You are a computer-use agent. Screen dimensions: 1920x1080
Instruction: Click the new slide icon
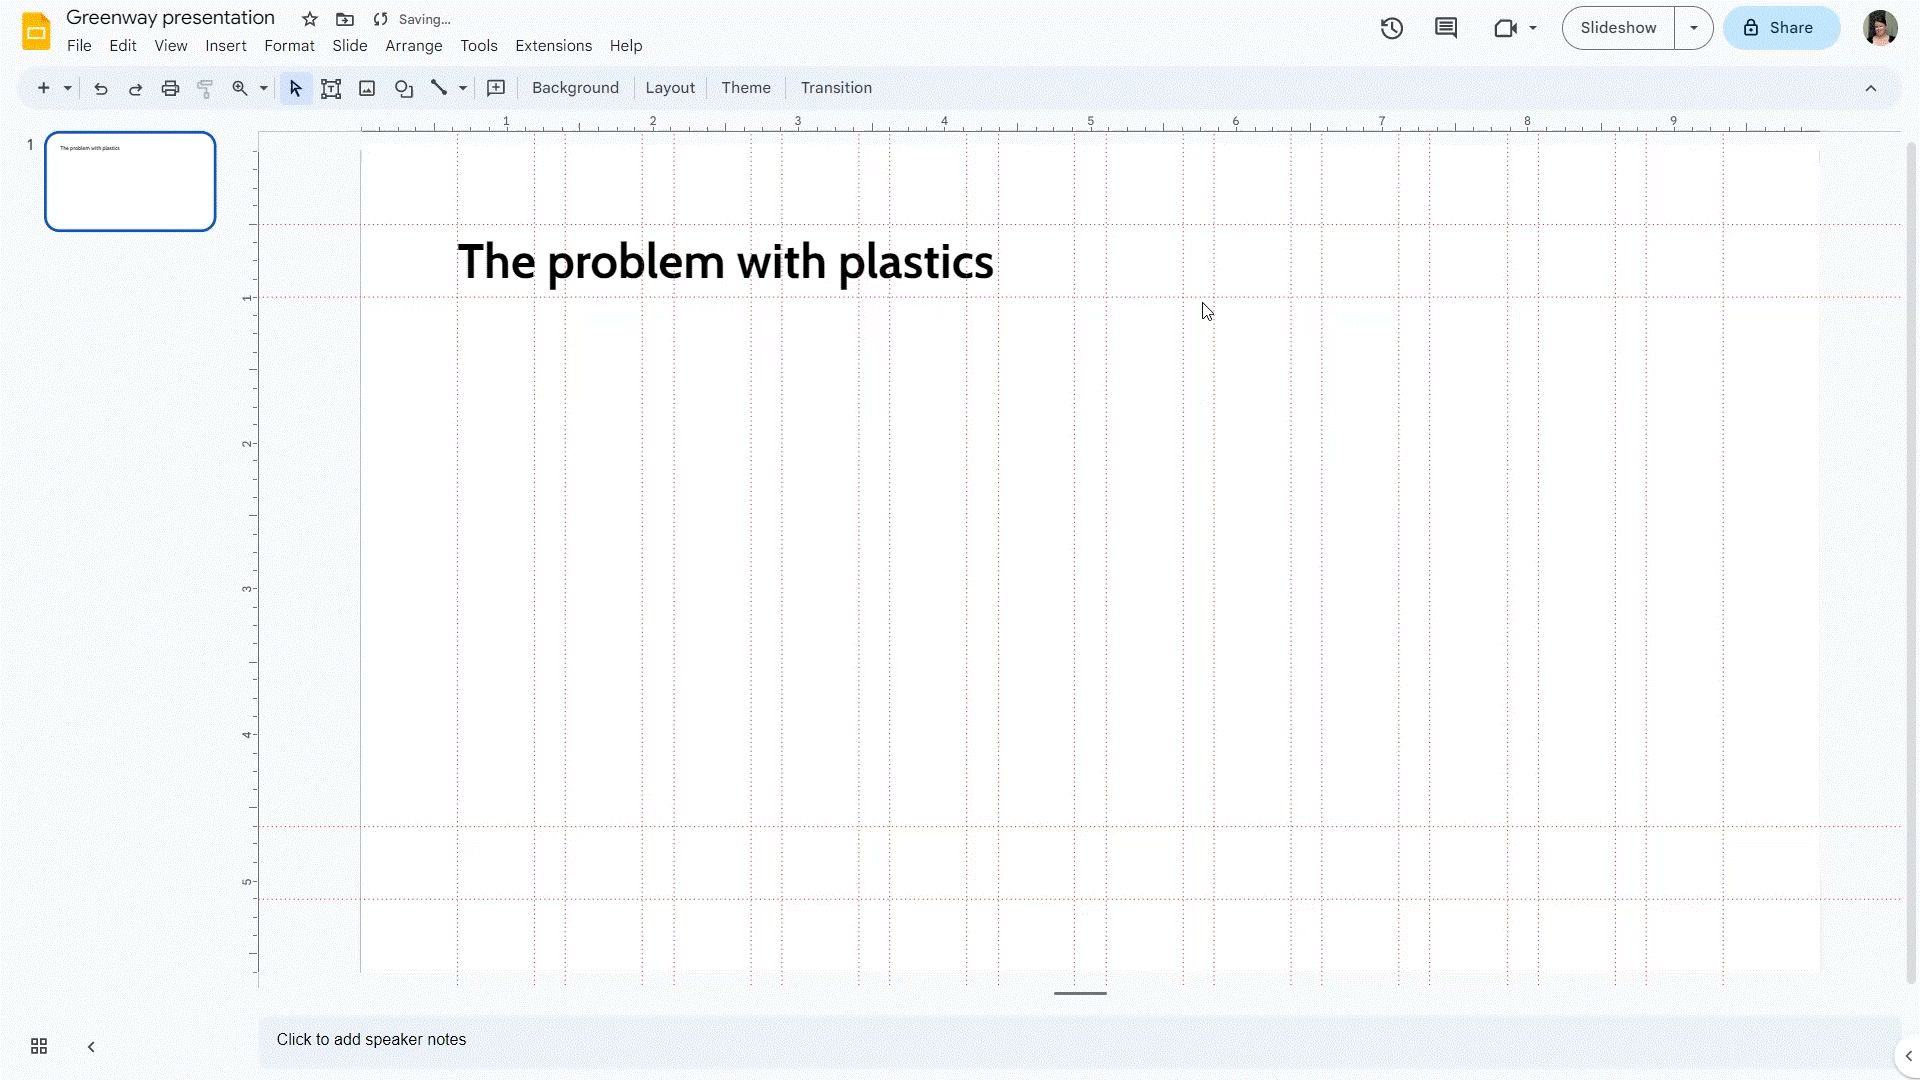pyautogui.click(x=42, y=87)
